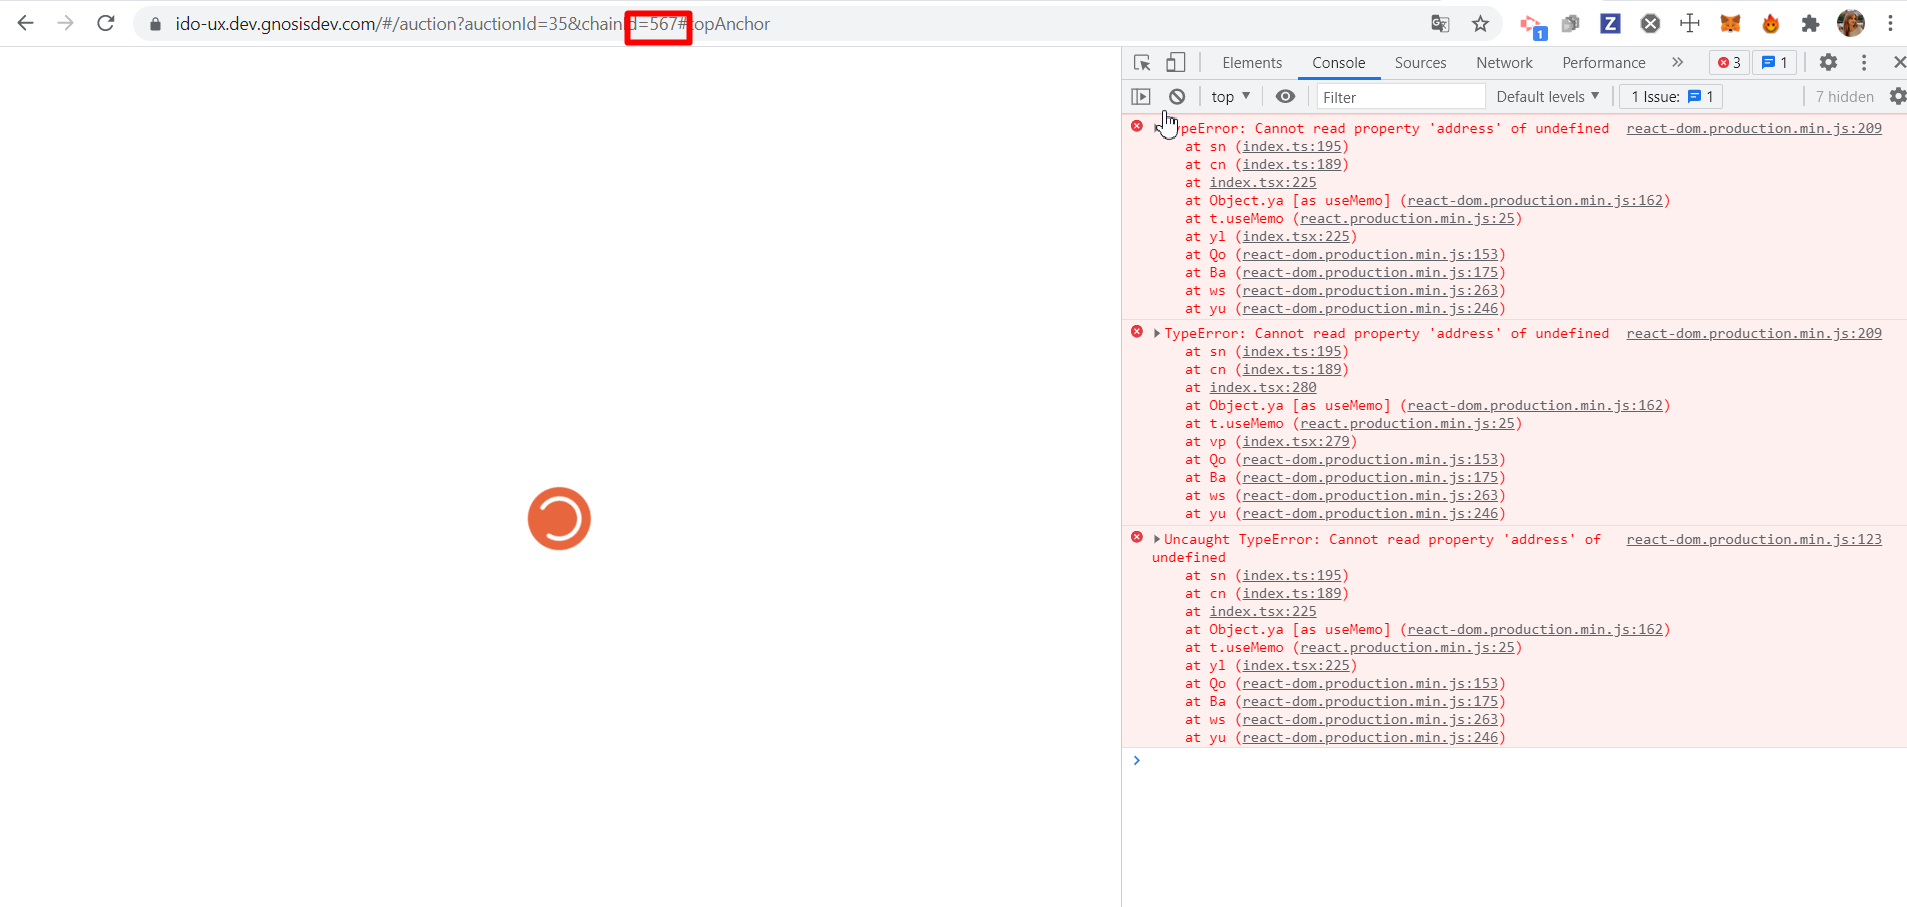Clear the console
This screenshot has height=907, width=1907.
[1177, 96]
